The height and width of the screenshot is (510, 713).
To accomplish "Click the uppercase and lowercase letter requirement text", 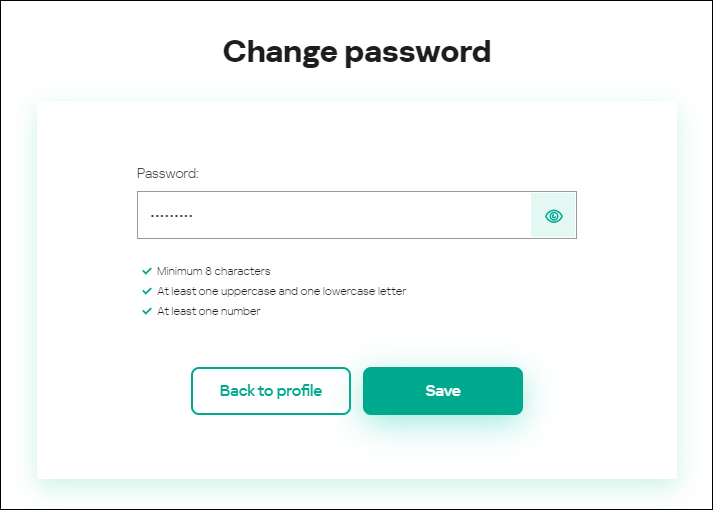I will point(281,291).
